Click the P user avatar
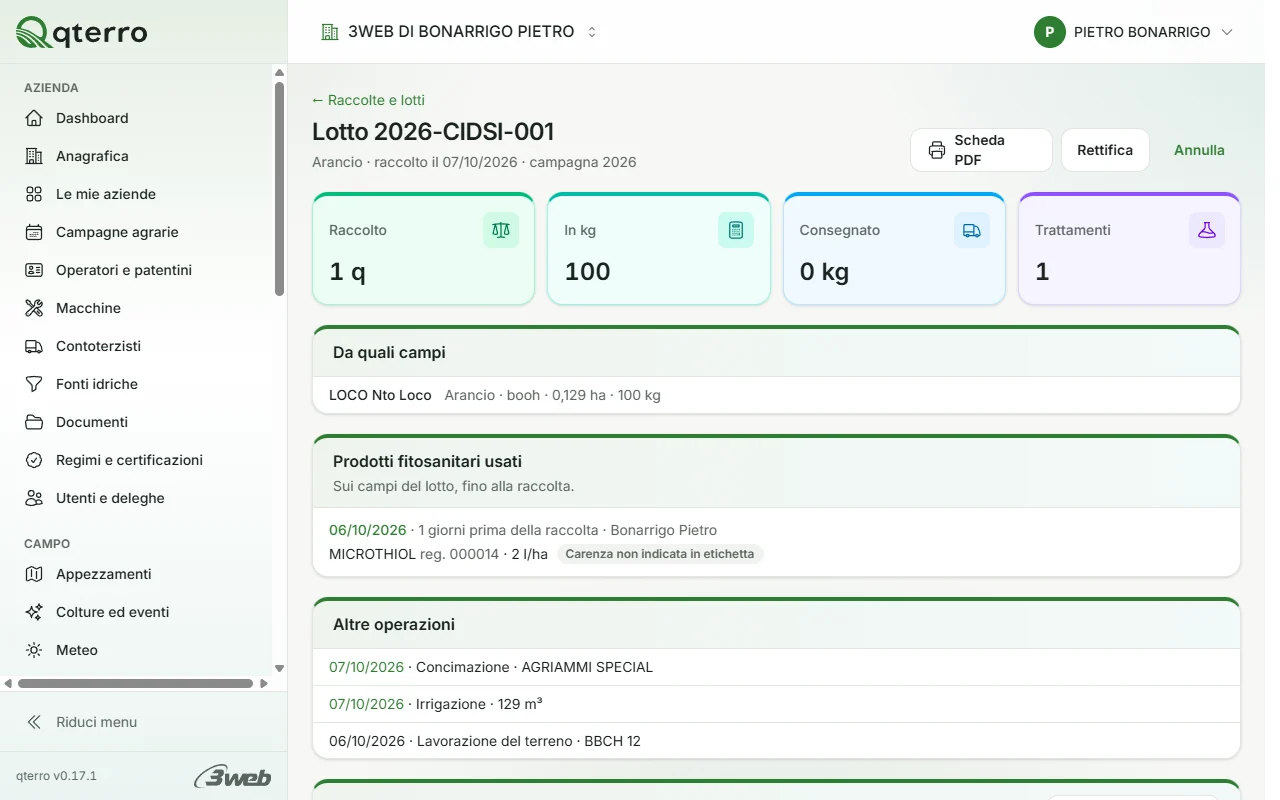1280x800 pixels. 1050,32
